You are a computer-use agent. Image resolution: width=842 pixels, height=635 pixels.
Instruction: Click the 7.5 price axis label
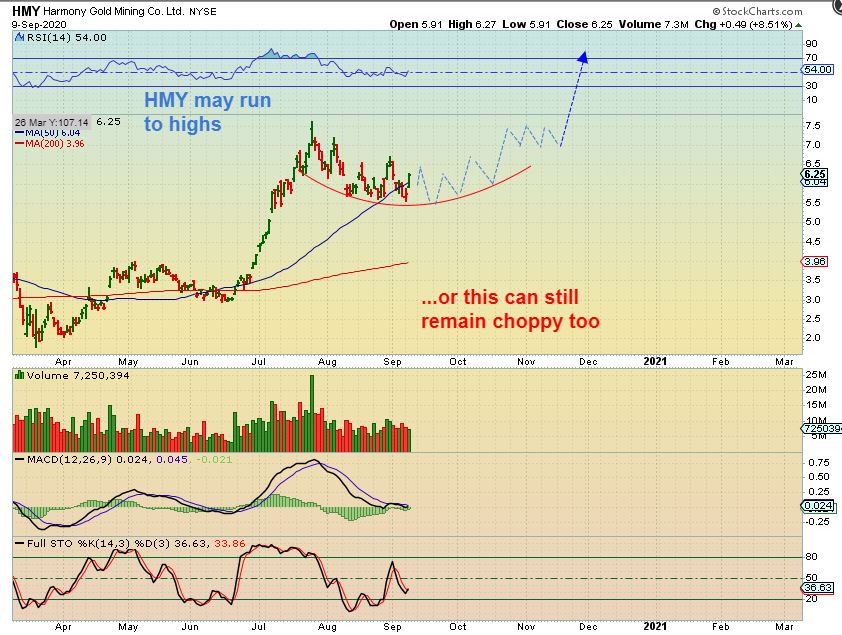[x=813, y=126]
